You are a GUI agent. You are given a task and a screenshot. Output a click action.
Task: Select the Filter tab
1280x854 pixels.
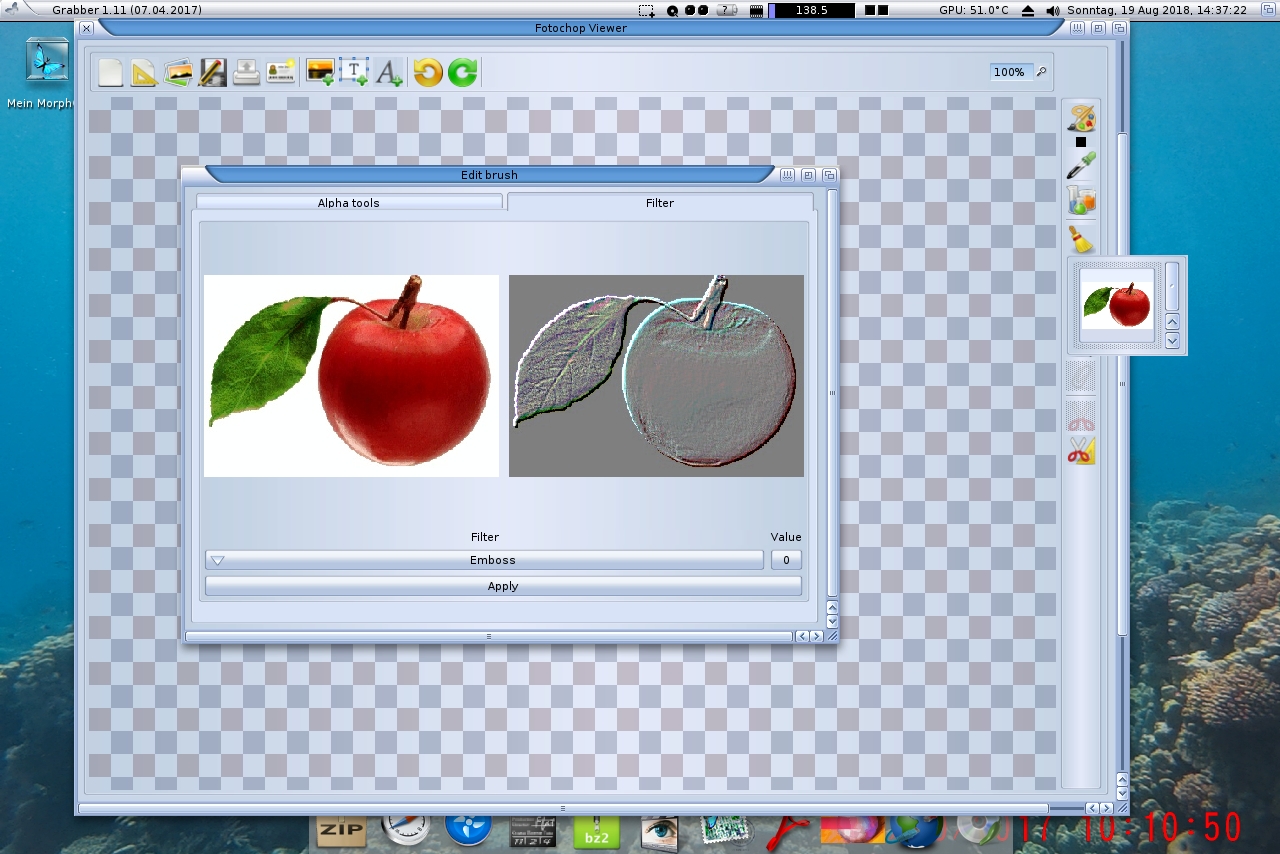point(660,203)
